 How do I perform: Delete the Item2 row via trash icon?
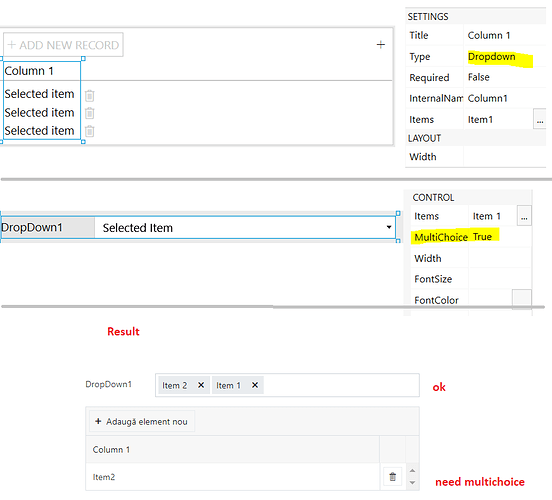coord(393,477)
